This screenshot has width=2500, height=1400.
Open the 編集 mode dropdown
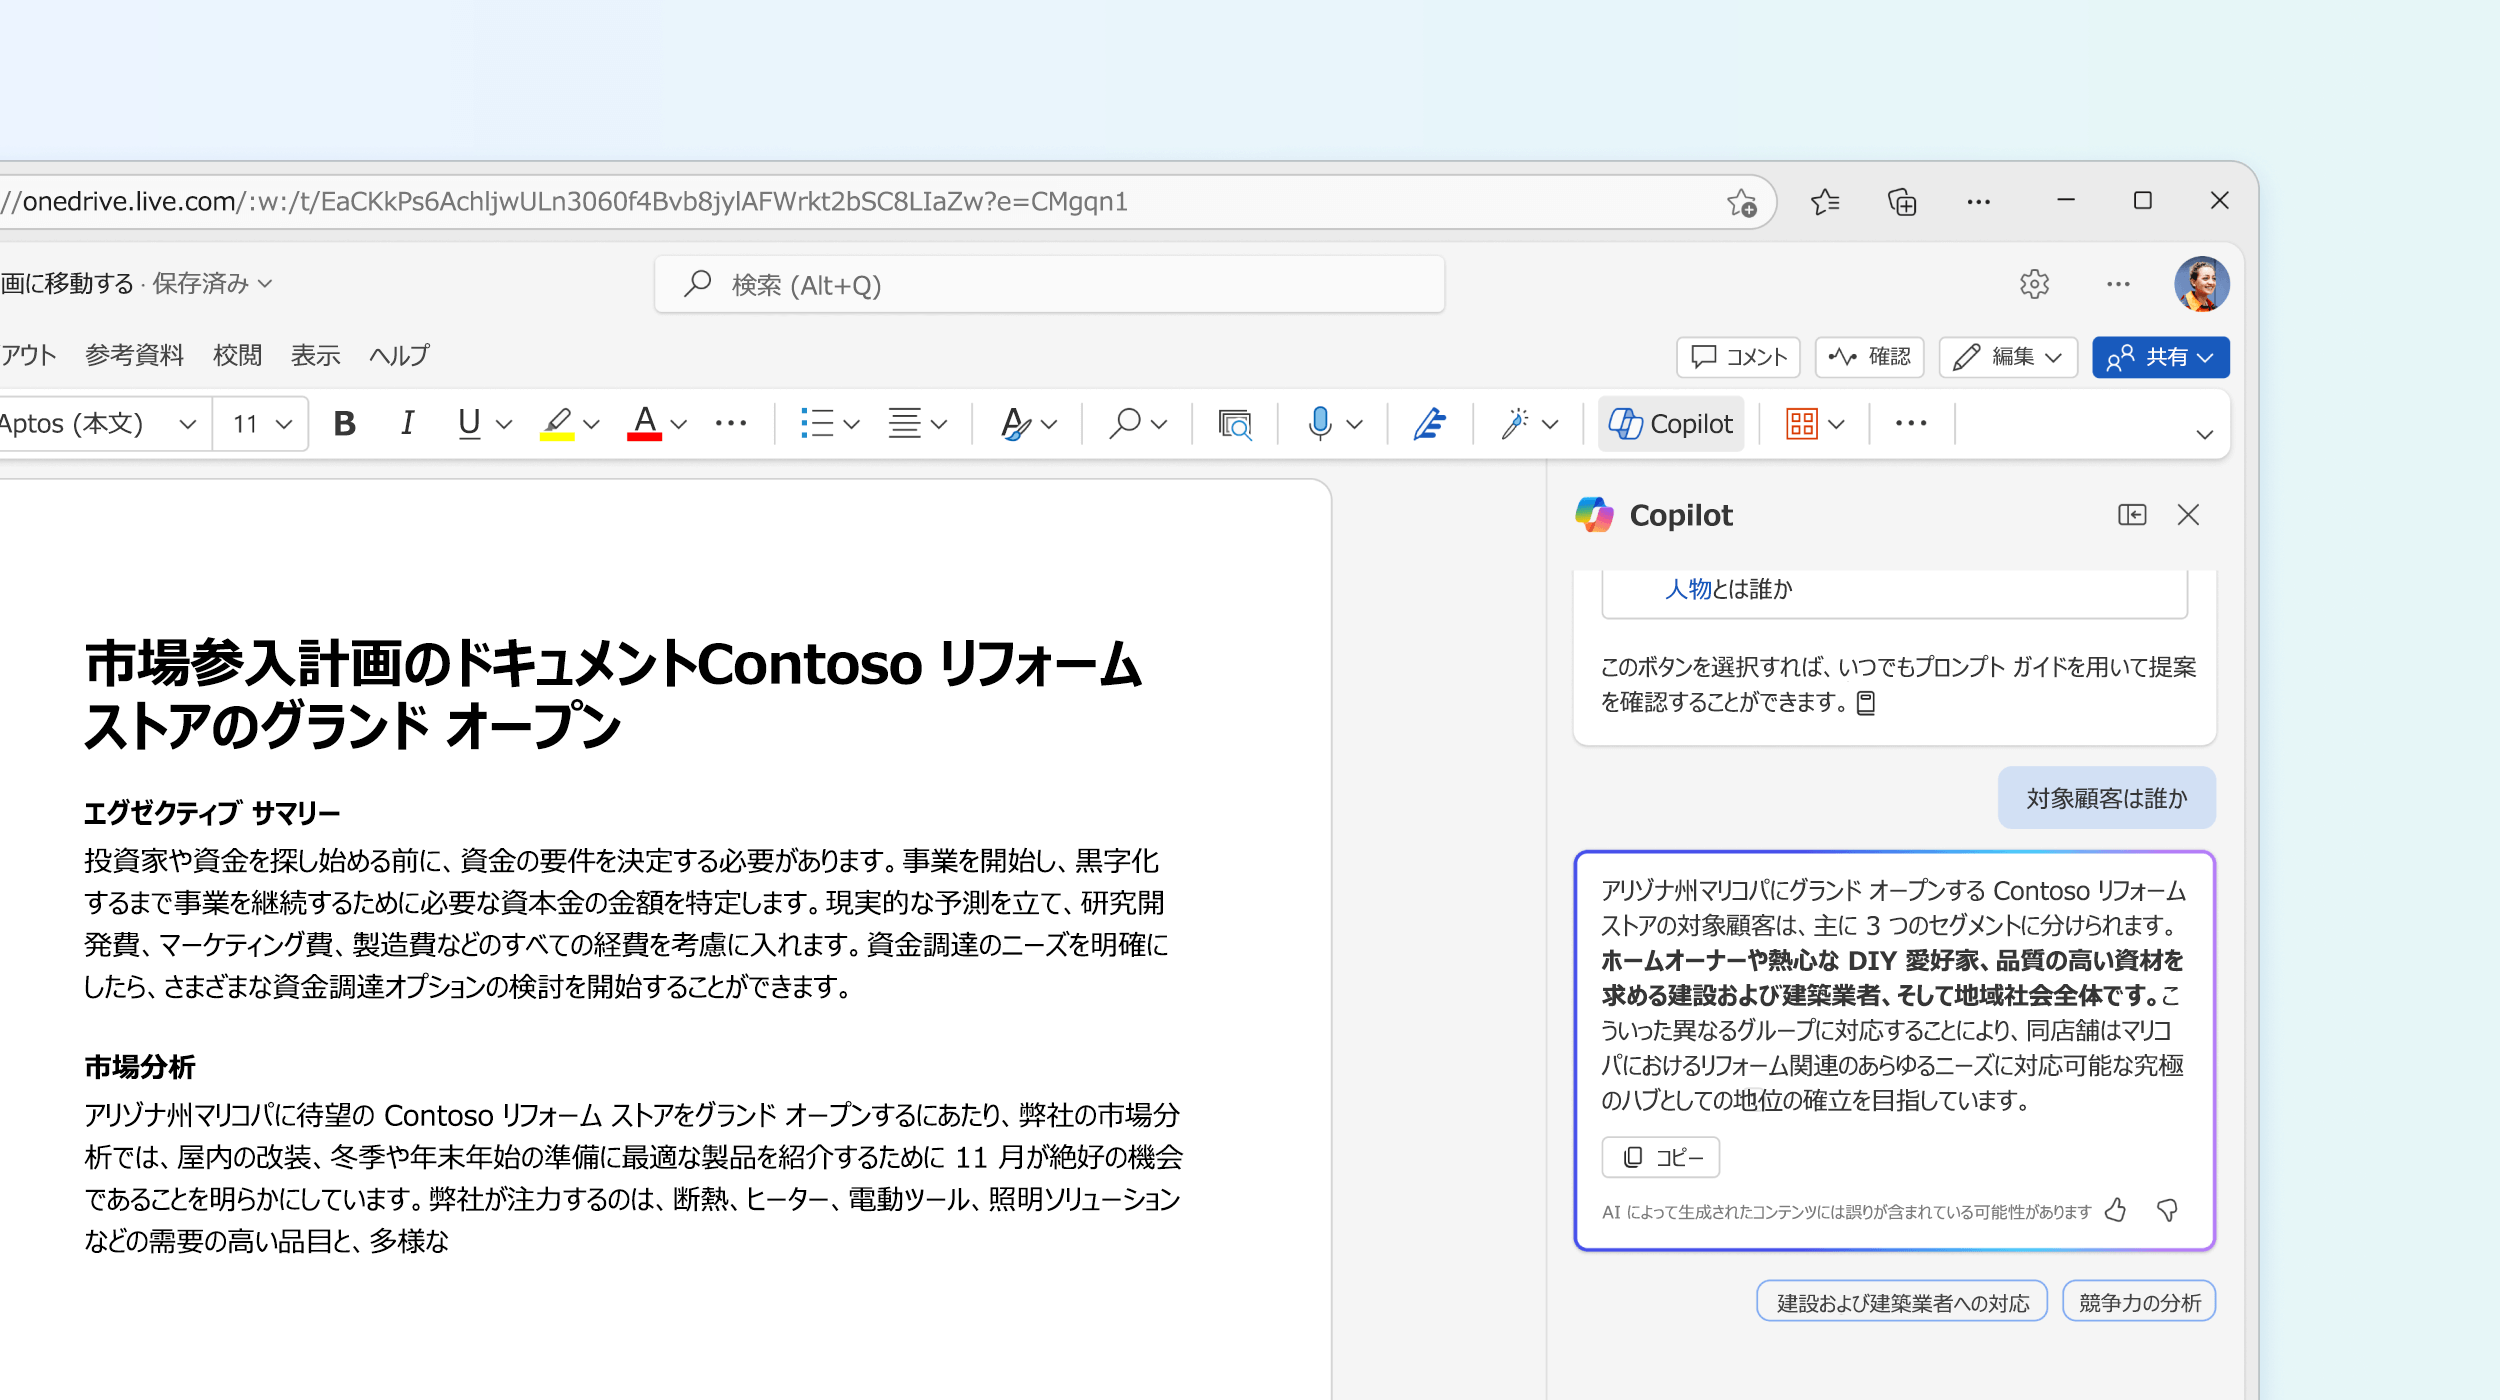pyautogui.click(x=2008, y=357)
